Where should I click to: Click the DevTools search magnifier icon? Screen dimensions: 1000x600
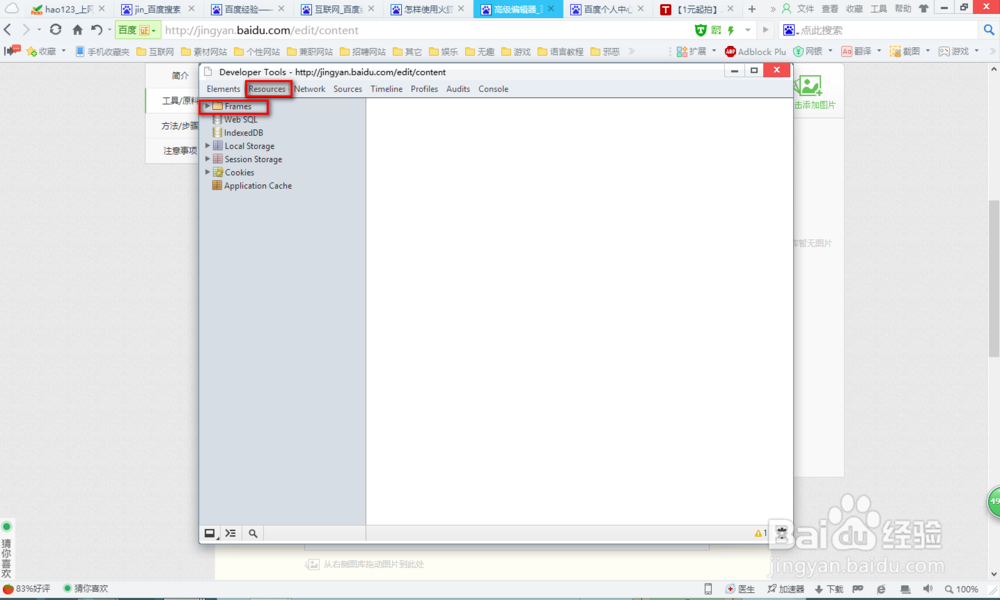253,533
